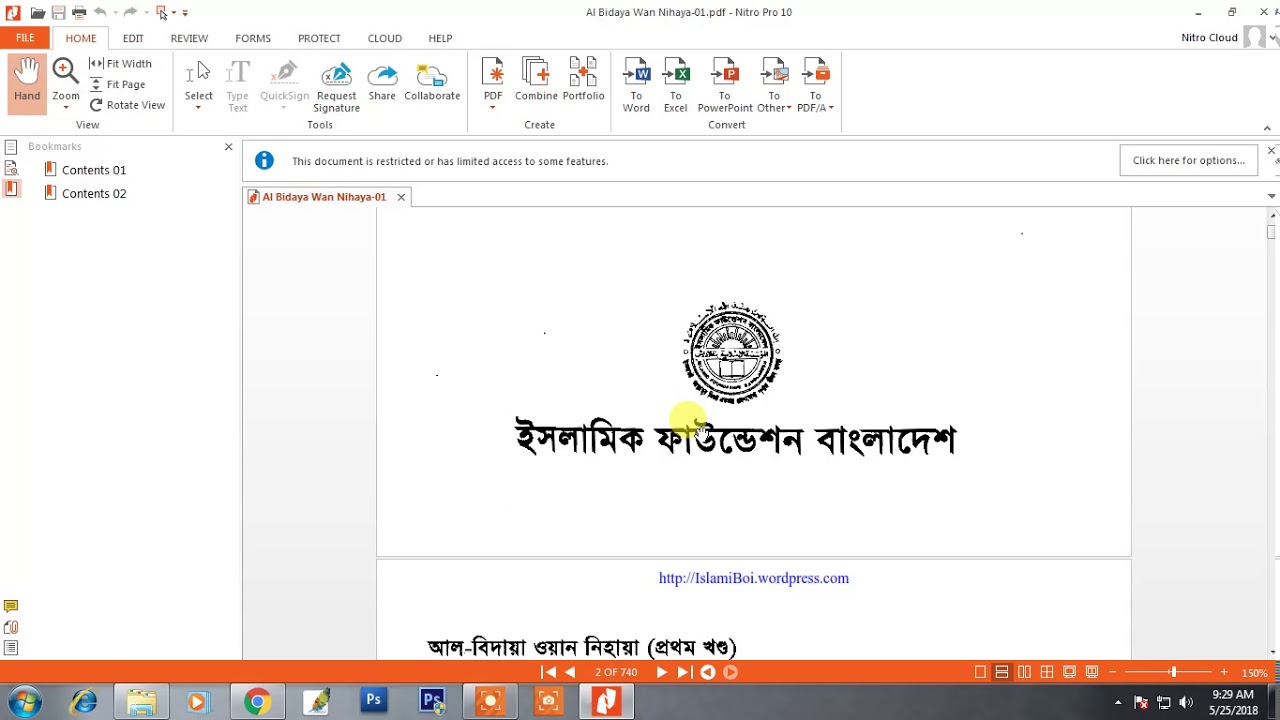Jump to the last page
The width and height of the screenshot is (1280, 720).
(x=684, y=672)
